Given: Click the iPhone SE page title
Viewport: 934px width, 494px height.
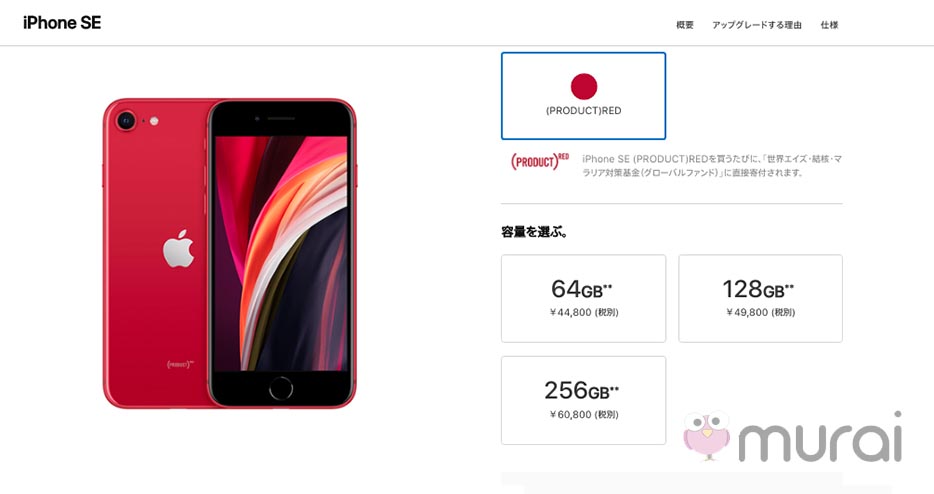Looking at the screenshot, I should tap(62, 23).
